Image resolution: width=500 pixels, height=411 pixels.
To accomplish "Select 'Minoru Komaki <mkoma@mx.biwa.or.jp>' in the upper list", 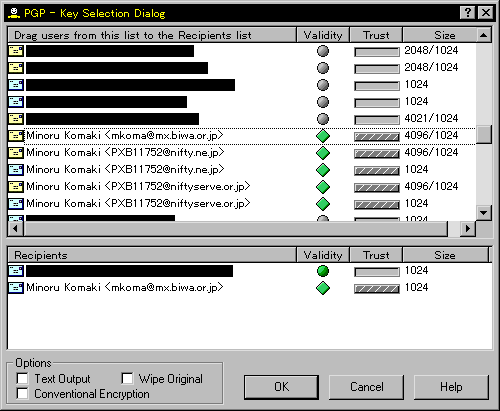I will tap(125, 136).
